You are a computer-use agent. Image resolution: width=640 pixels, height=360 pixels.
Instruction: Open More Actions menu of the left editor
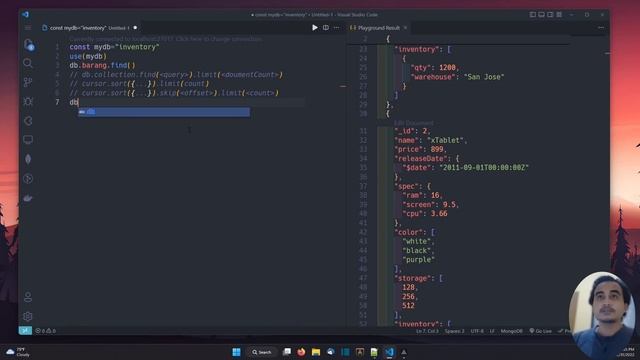pos(336,28)
